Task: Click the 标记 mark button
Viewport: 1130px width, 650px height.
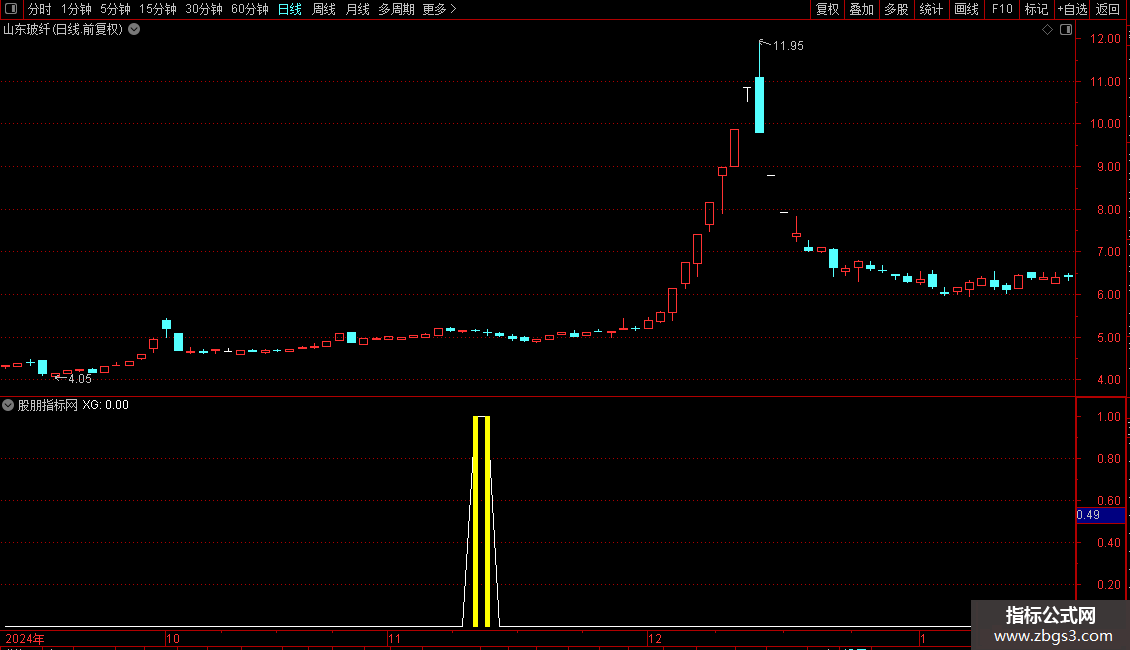Action: [x=1036, y=9]
